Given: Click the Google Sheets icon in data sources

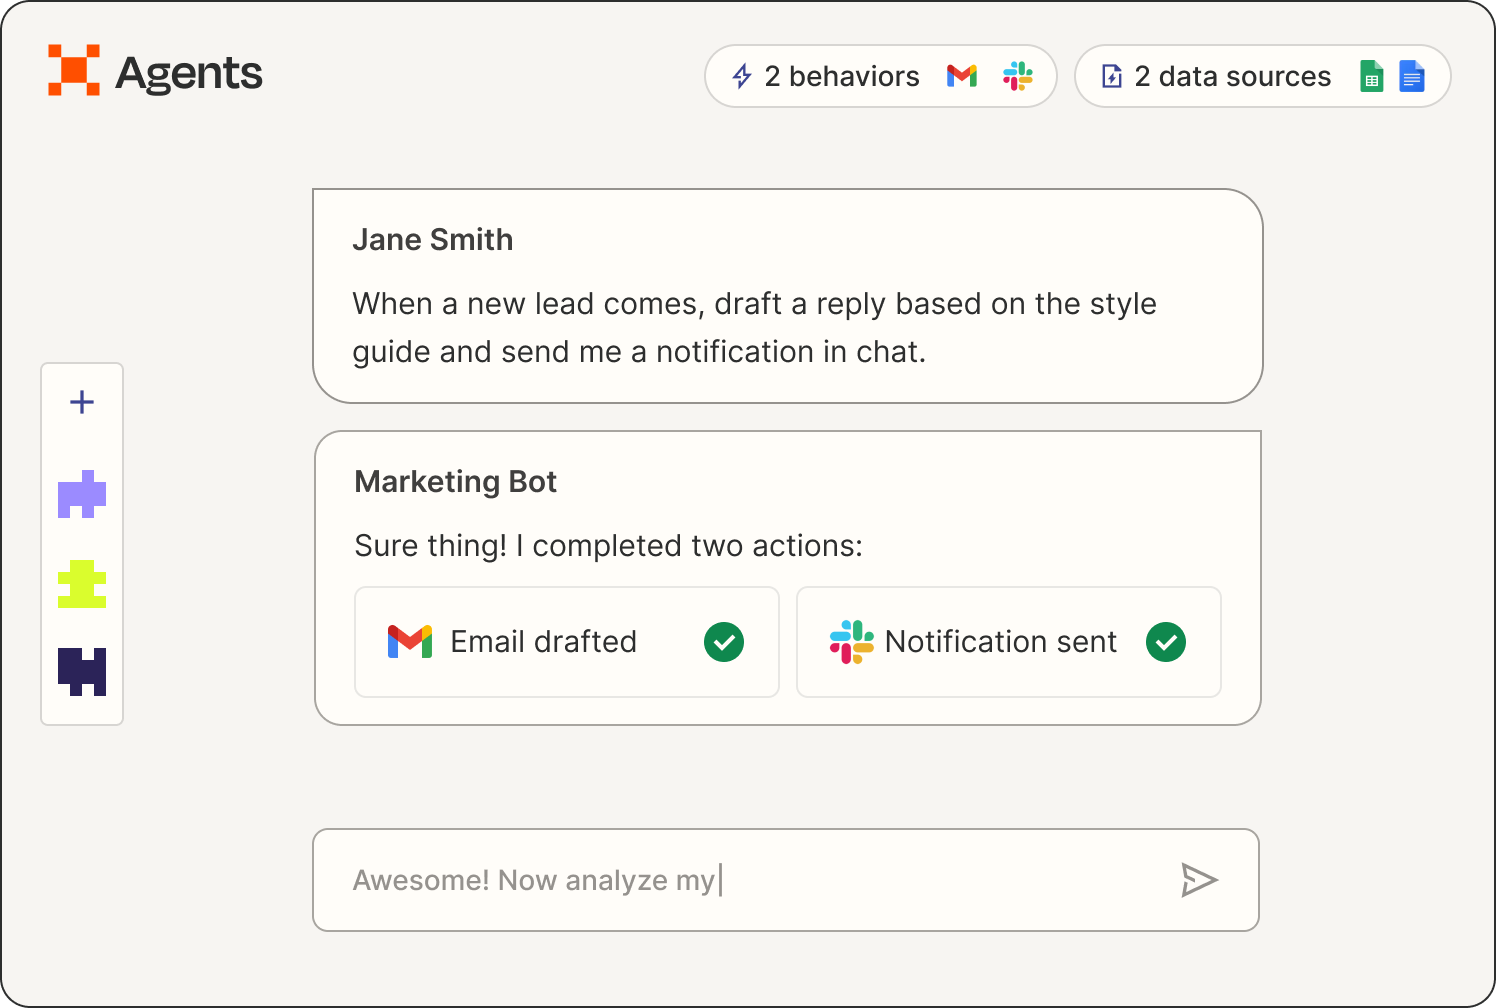Looking at the screenshot, I should [x=1371, y=76].
